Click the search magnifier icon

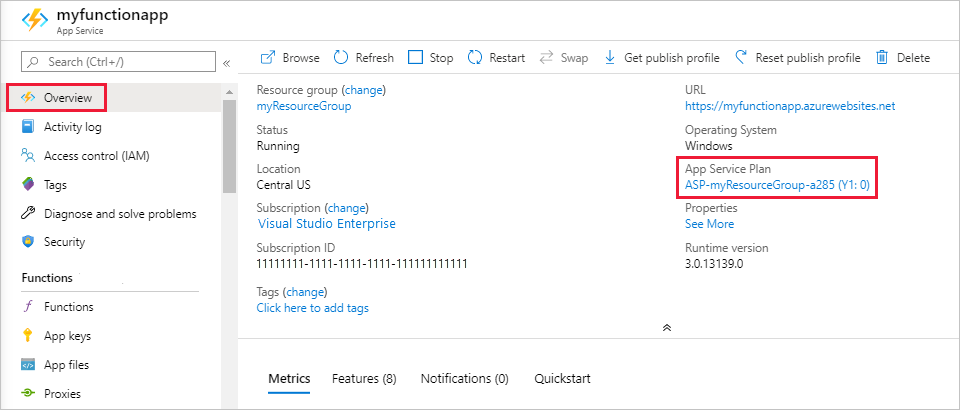click(x=34, y=62)
